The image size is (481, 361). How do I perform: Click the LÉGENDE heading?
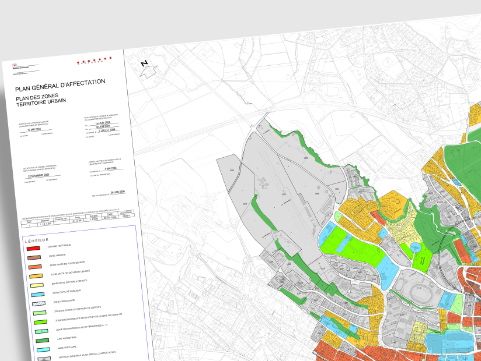(x=36, y=240)
